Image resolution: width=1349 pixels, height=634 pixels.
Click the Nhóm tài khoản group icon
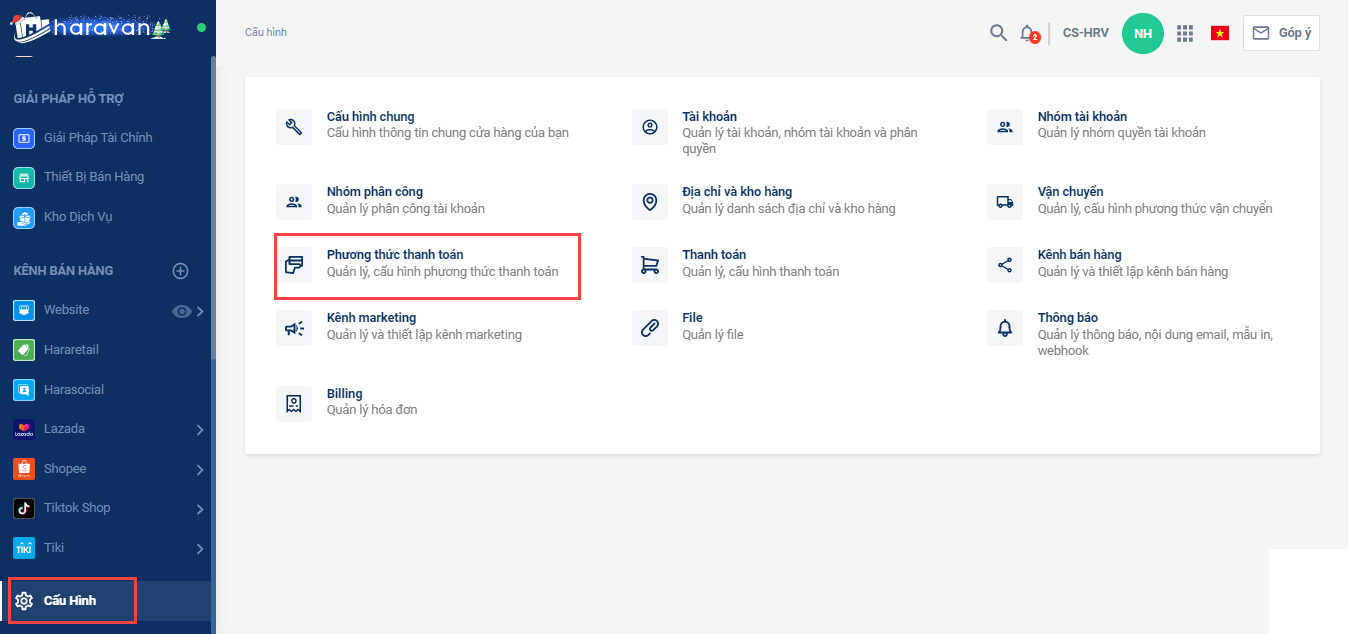click(1005, 126)
